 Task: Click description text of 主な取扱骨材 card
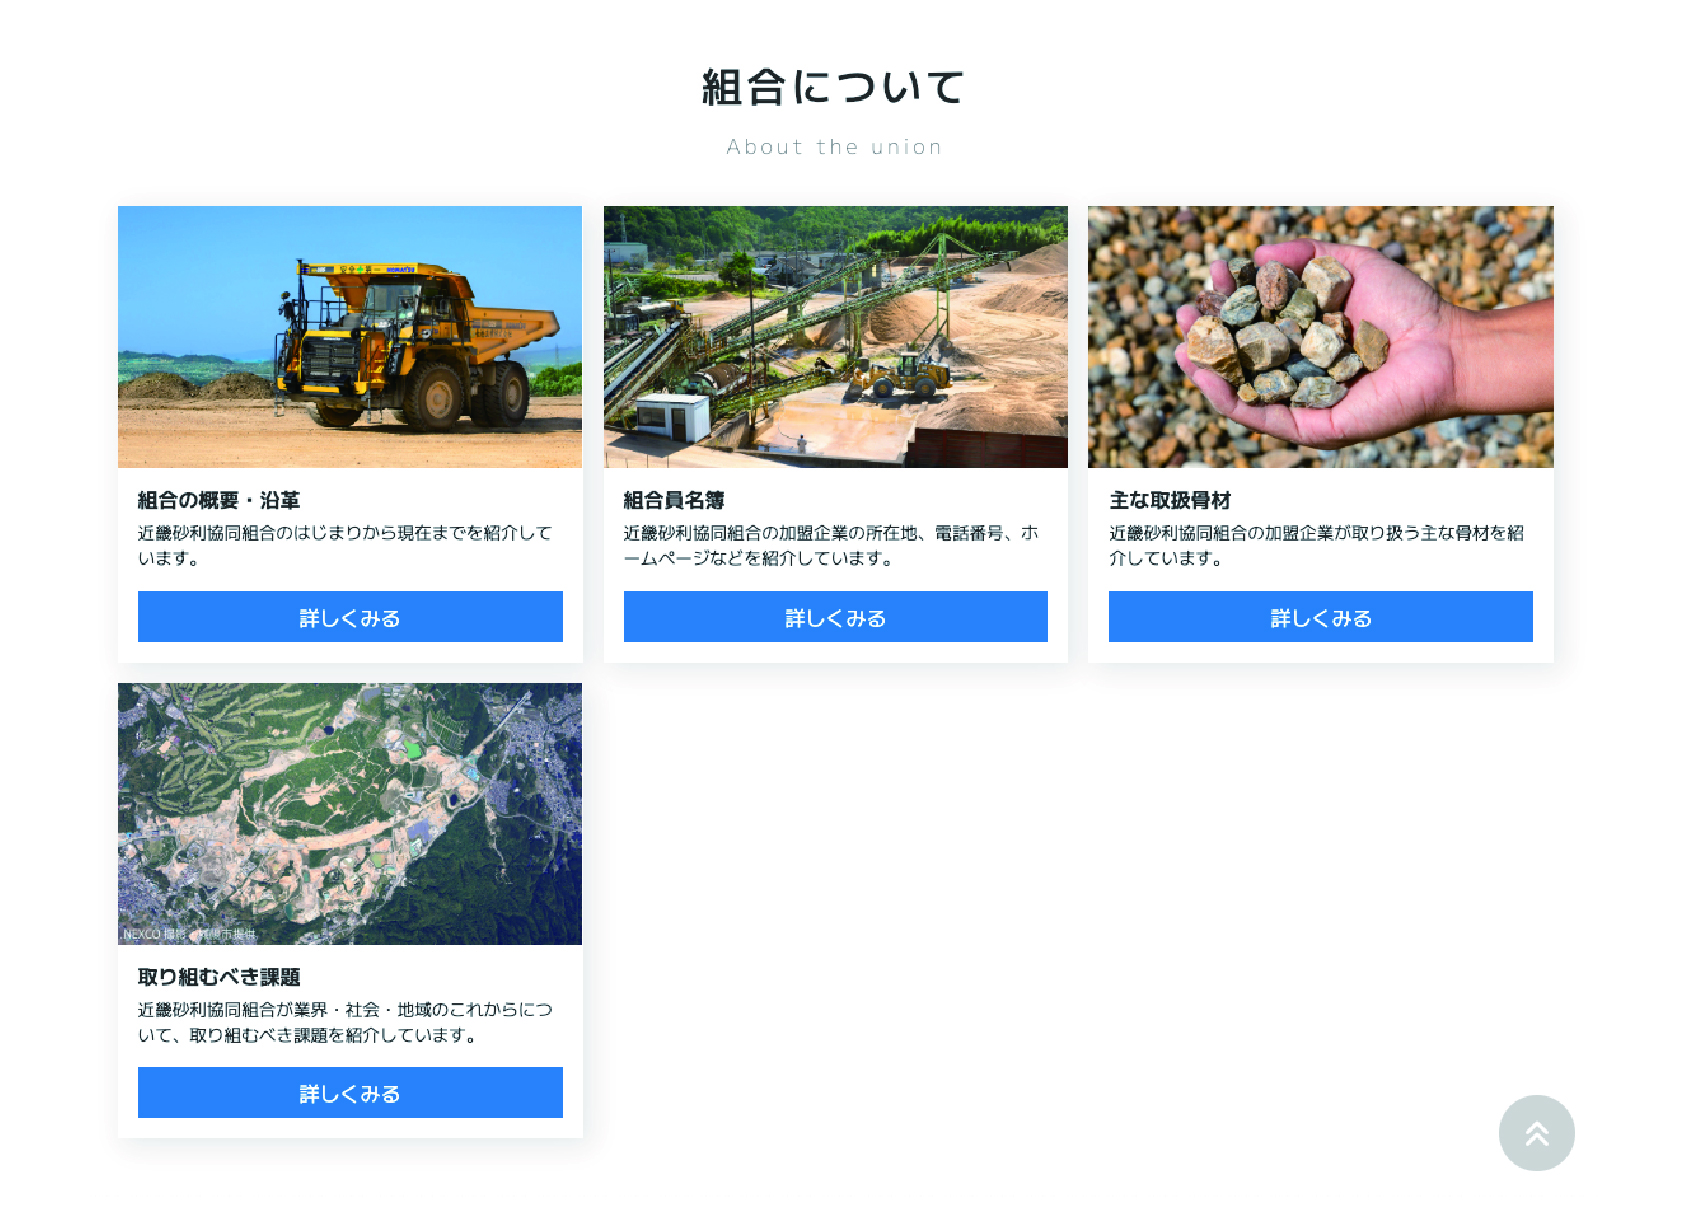coord(1316,545)
